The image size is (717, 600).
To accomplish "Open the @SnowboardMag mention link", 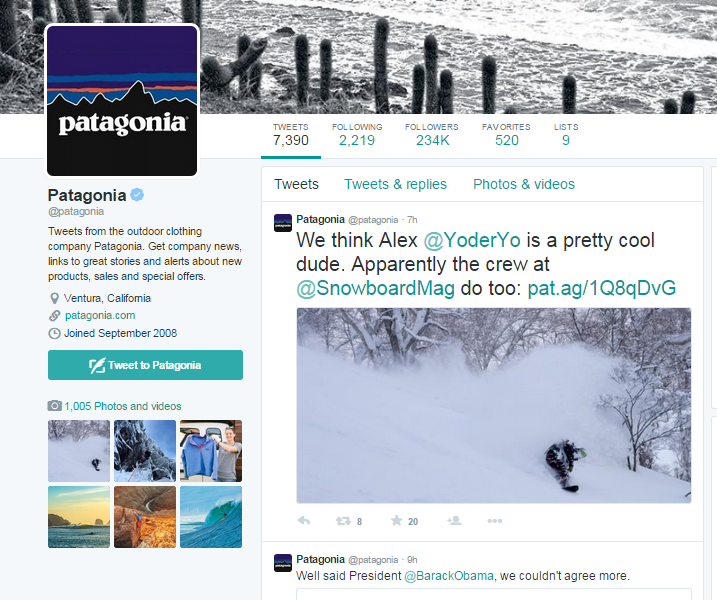I will pyautogui.click(x=375, y=288).
